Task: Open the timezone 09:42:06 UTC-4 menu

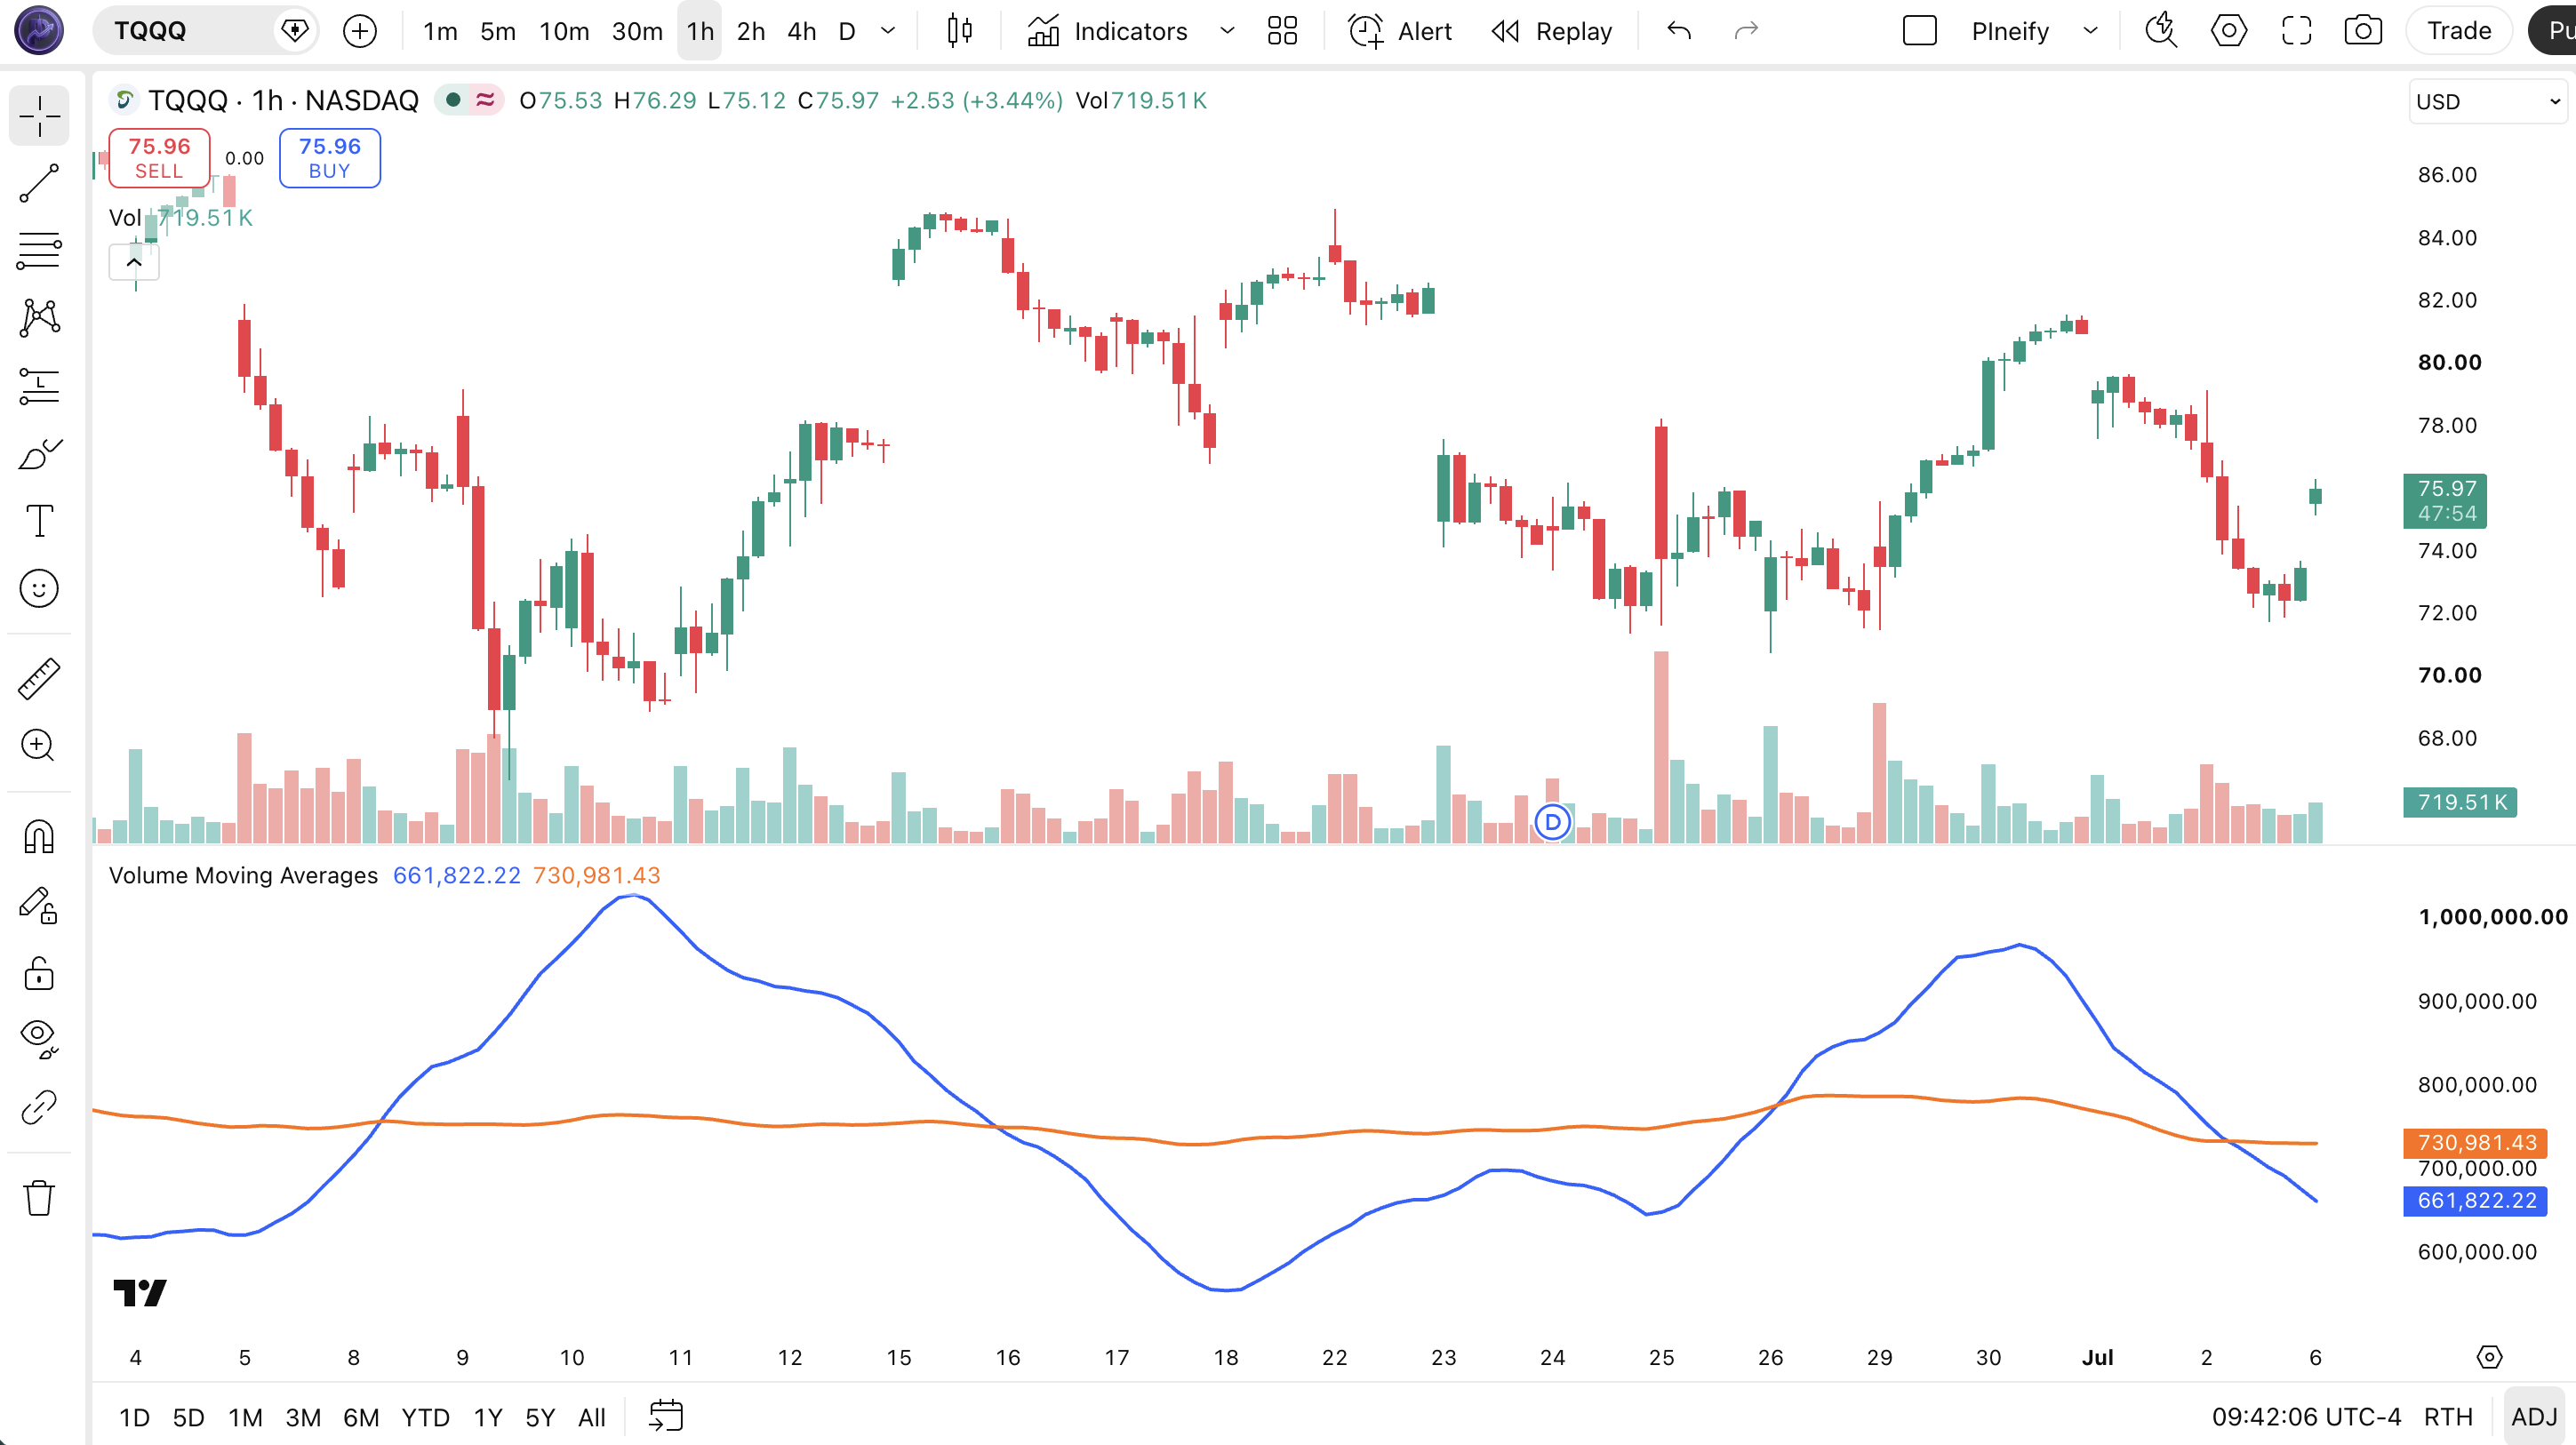Action: click(x=2306, y=1417)
